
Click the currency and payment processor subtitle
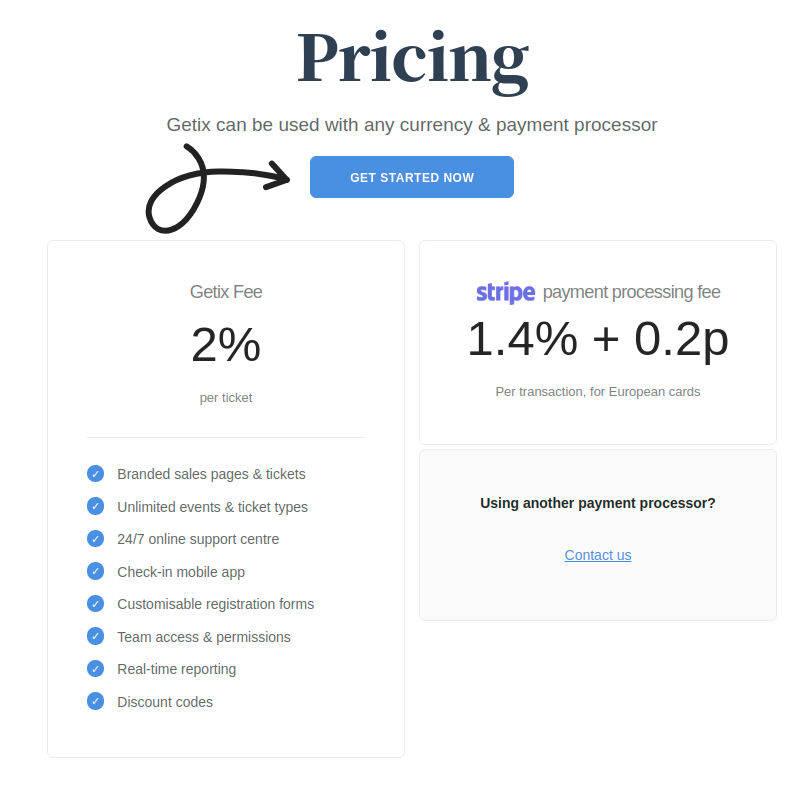411,124
